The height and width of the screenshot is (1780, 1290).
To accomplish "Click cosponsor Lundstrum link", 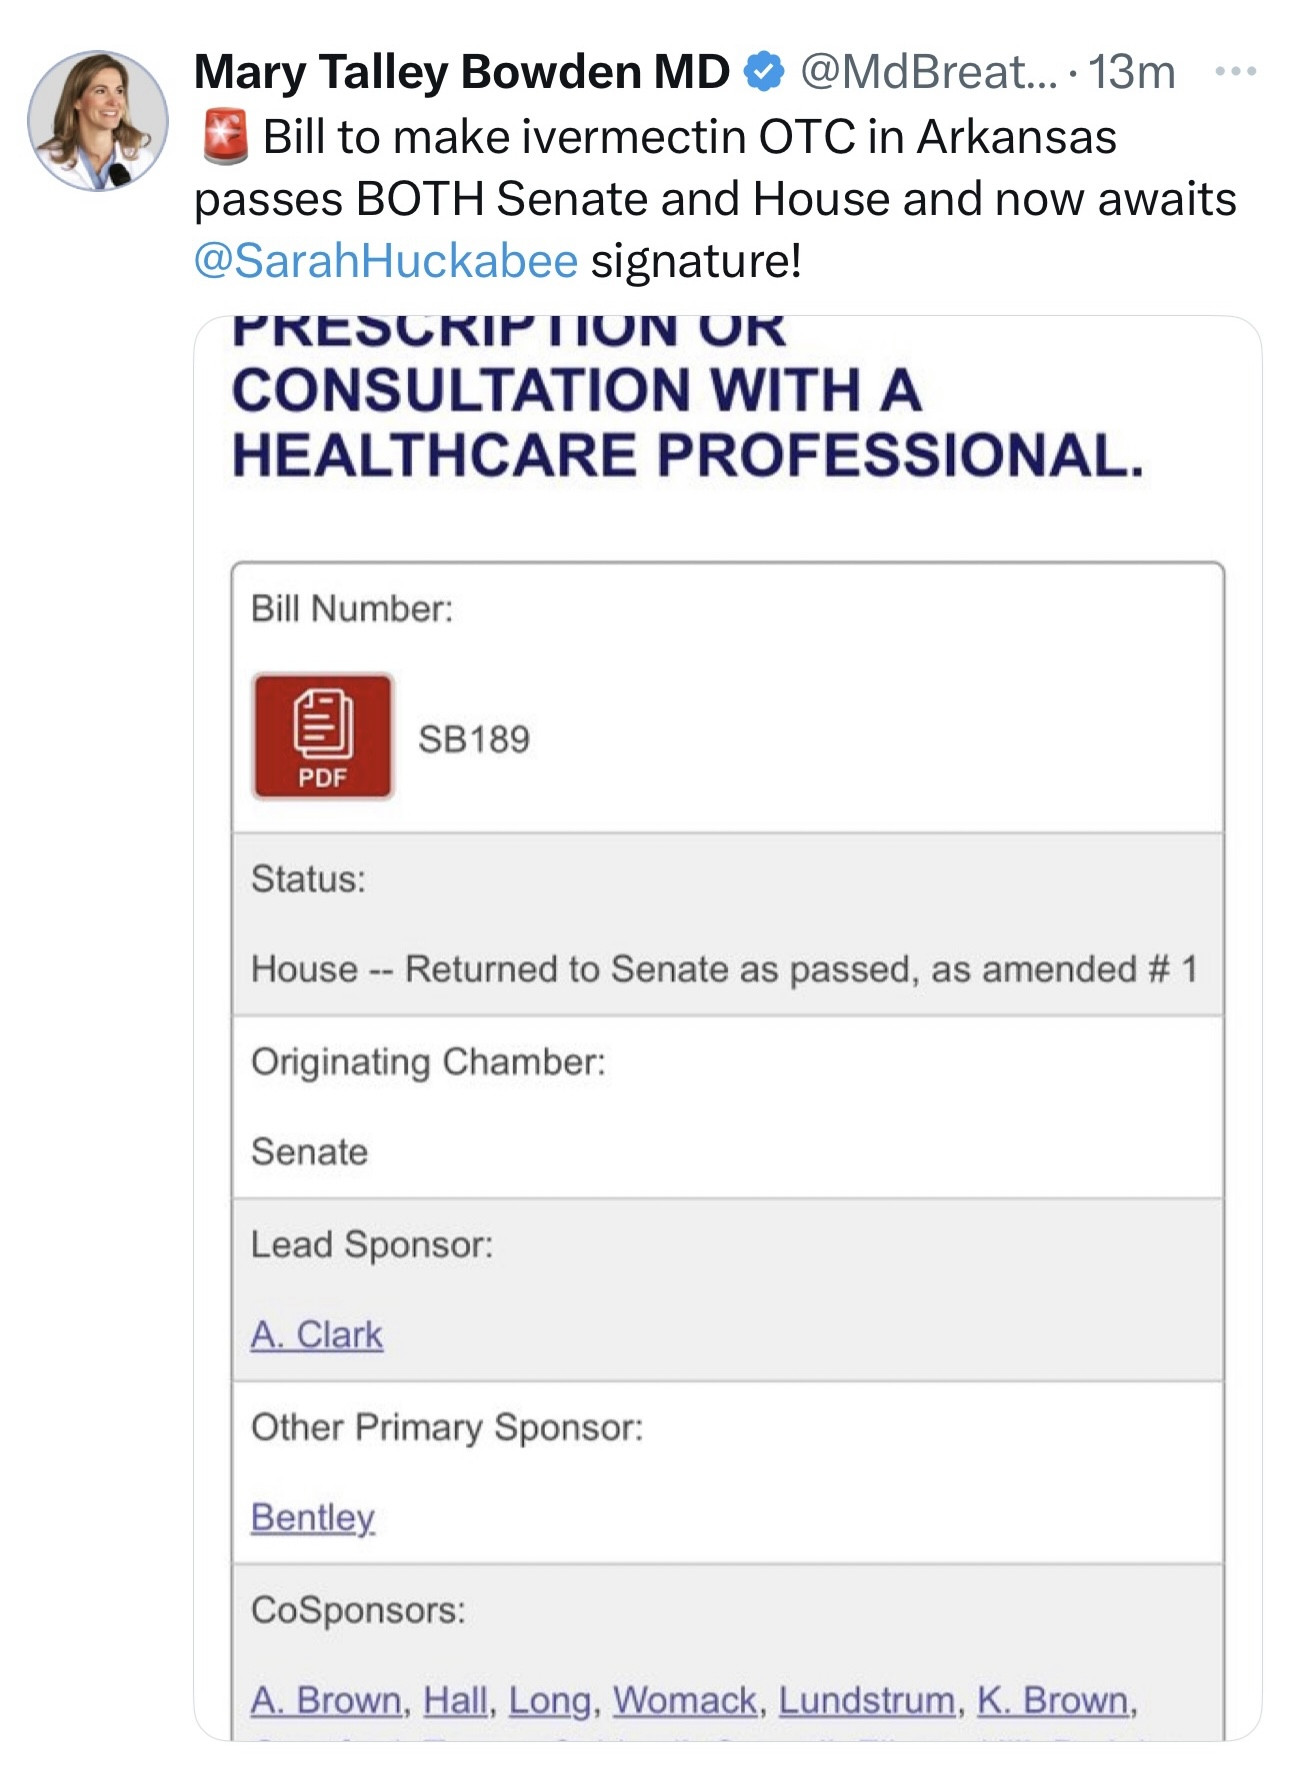I will (x=866, y=1700).
